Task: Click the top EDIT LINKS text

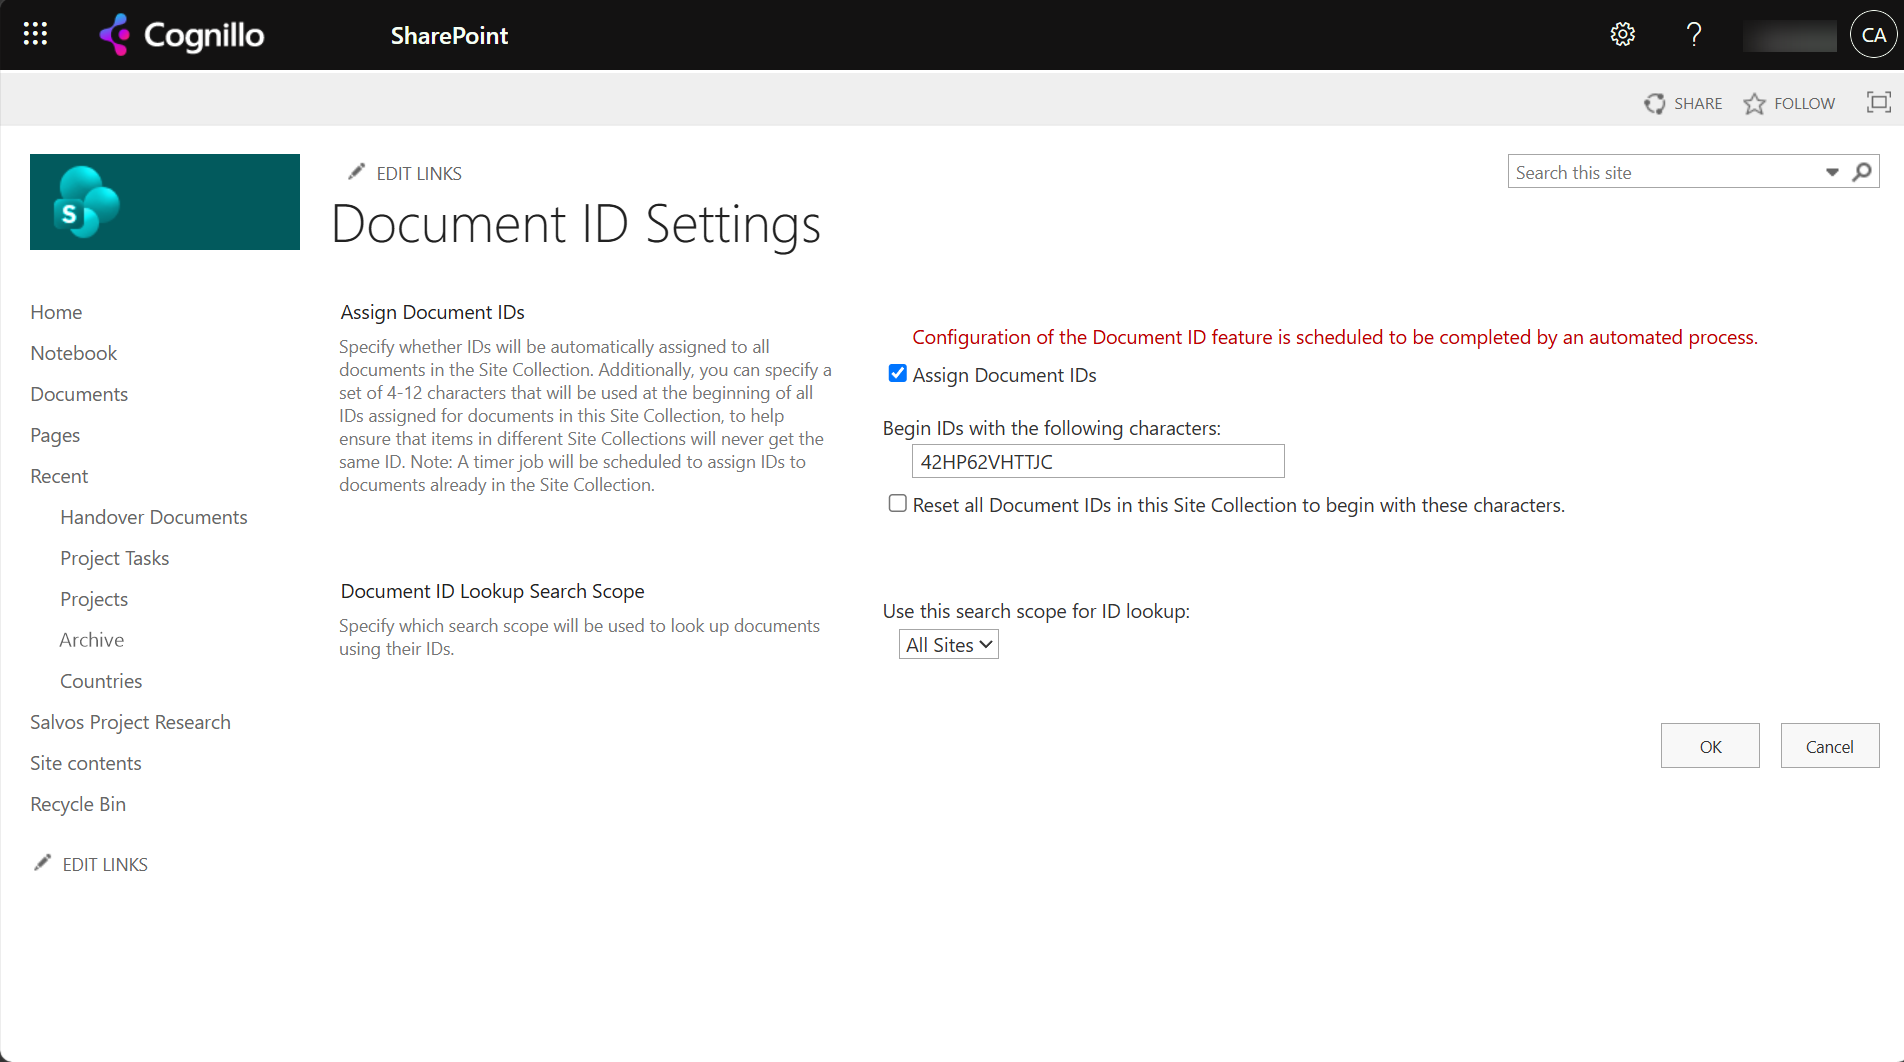Action: 419,174
